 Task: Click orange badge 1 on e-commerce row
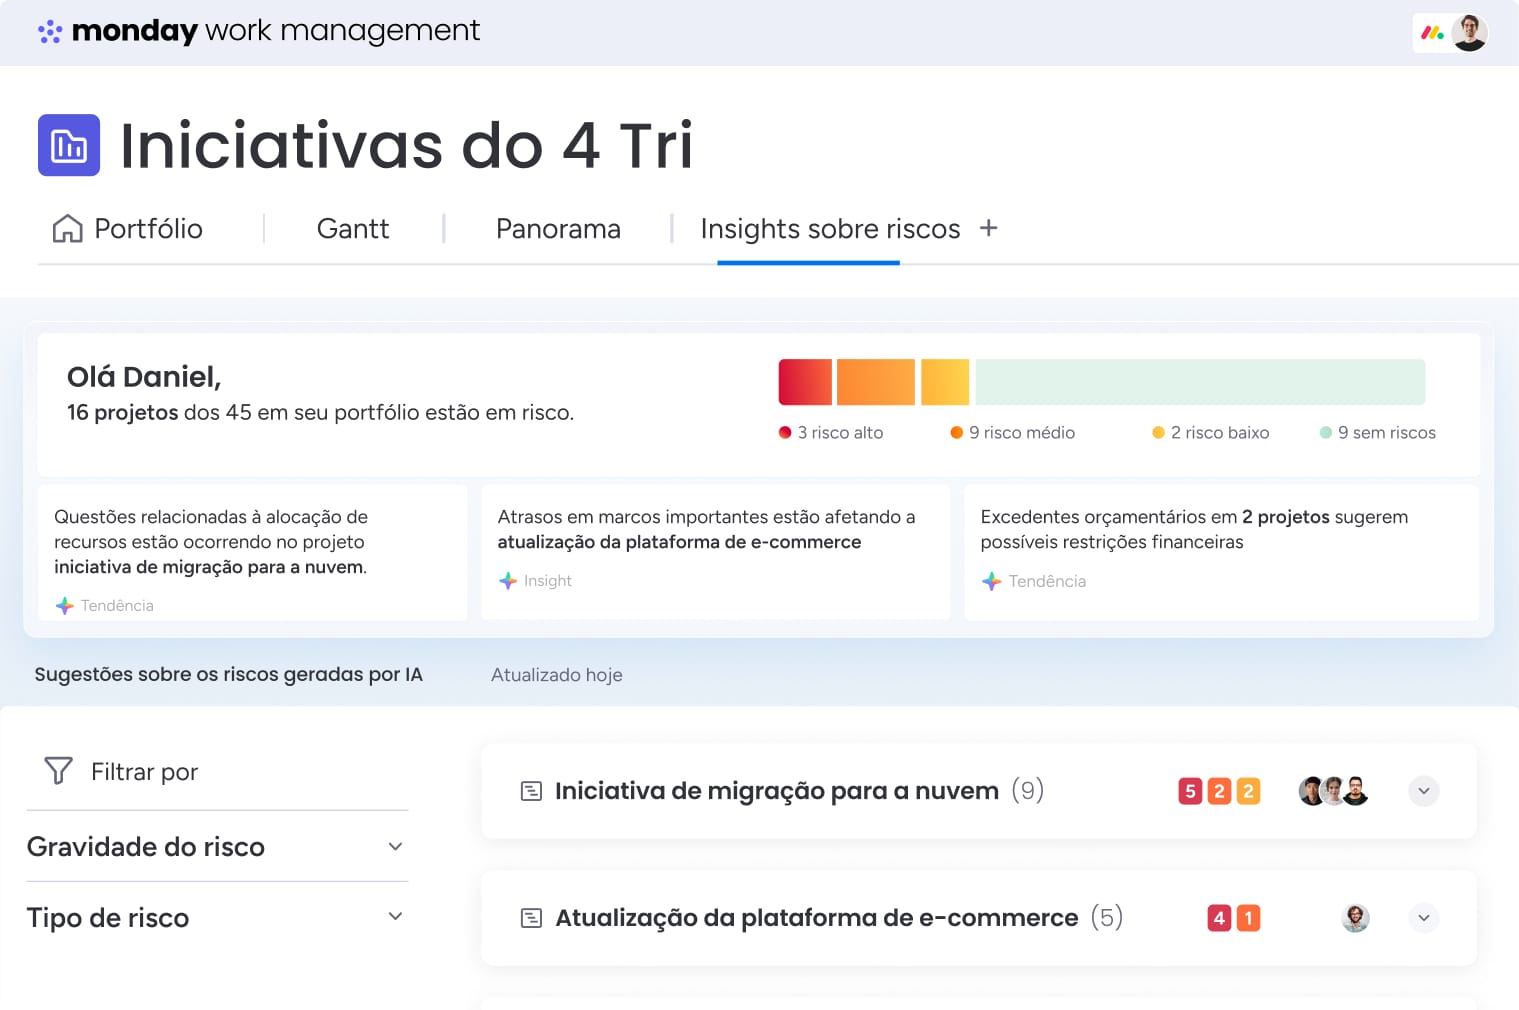[1248, 918]
